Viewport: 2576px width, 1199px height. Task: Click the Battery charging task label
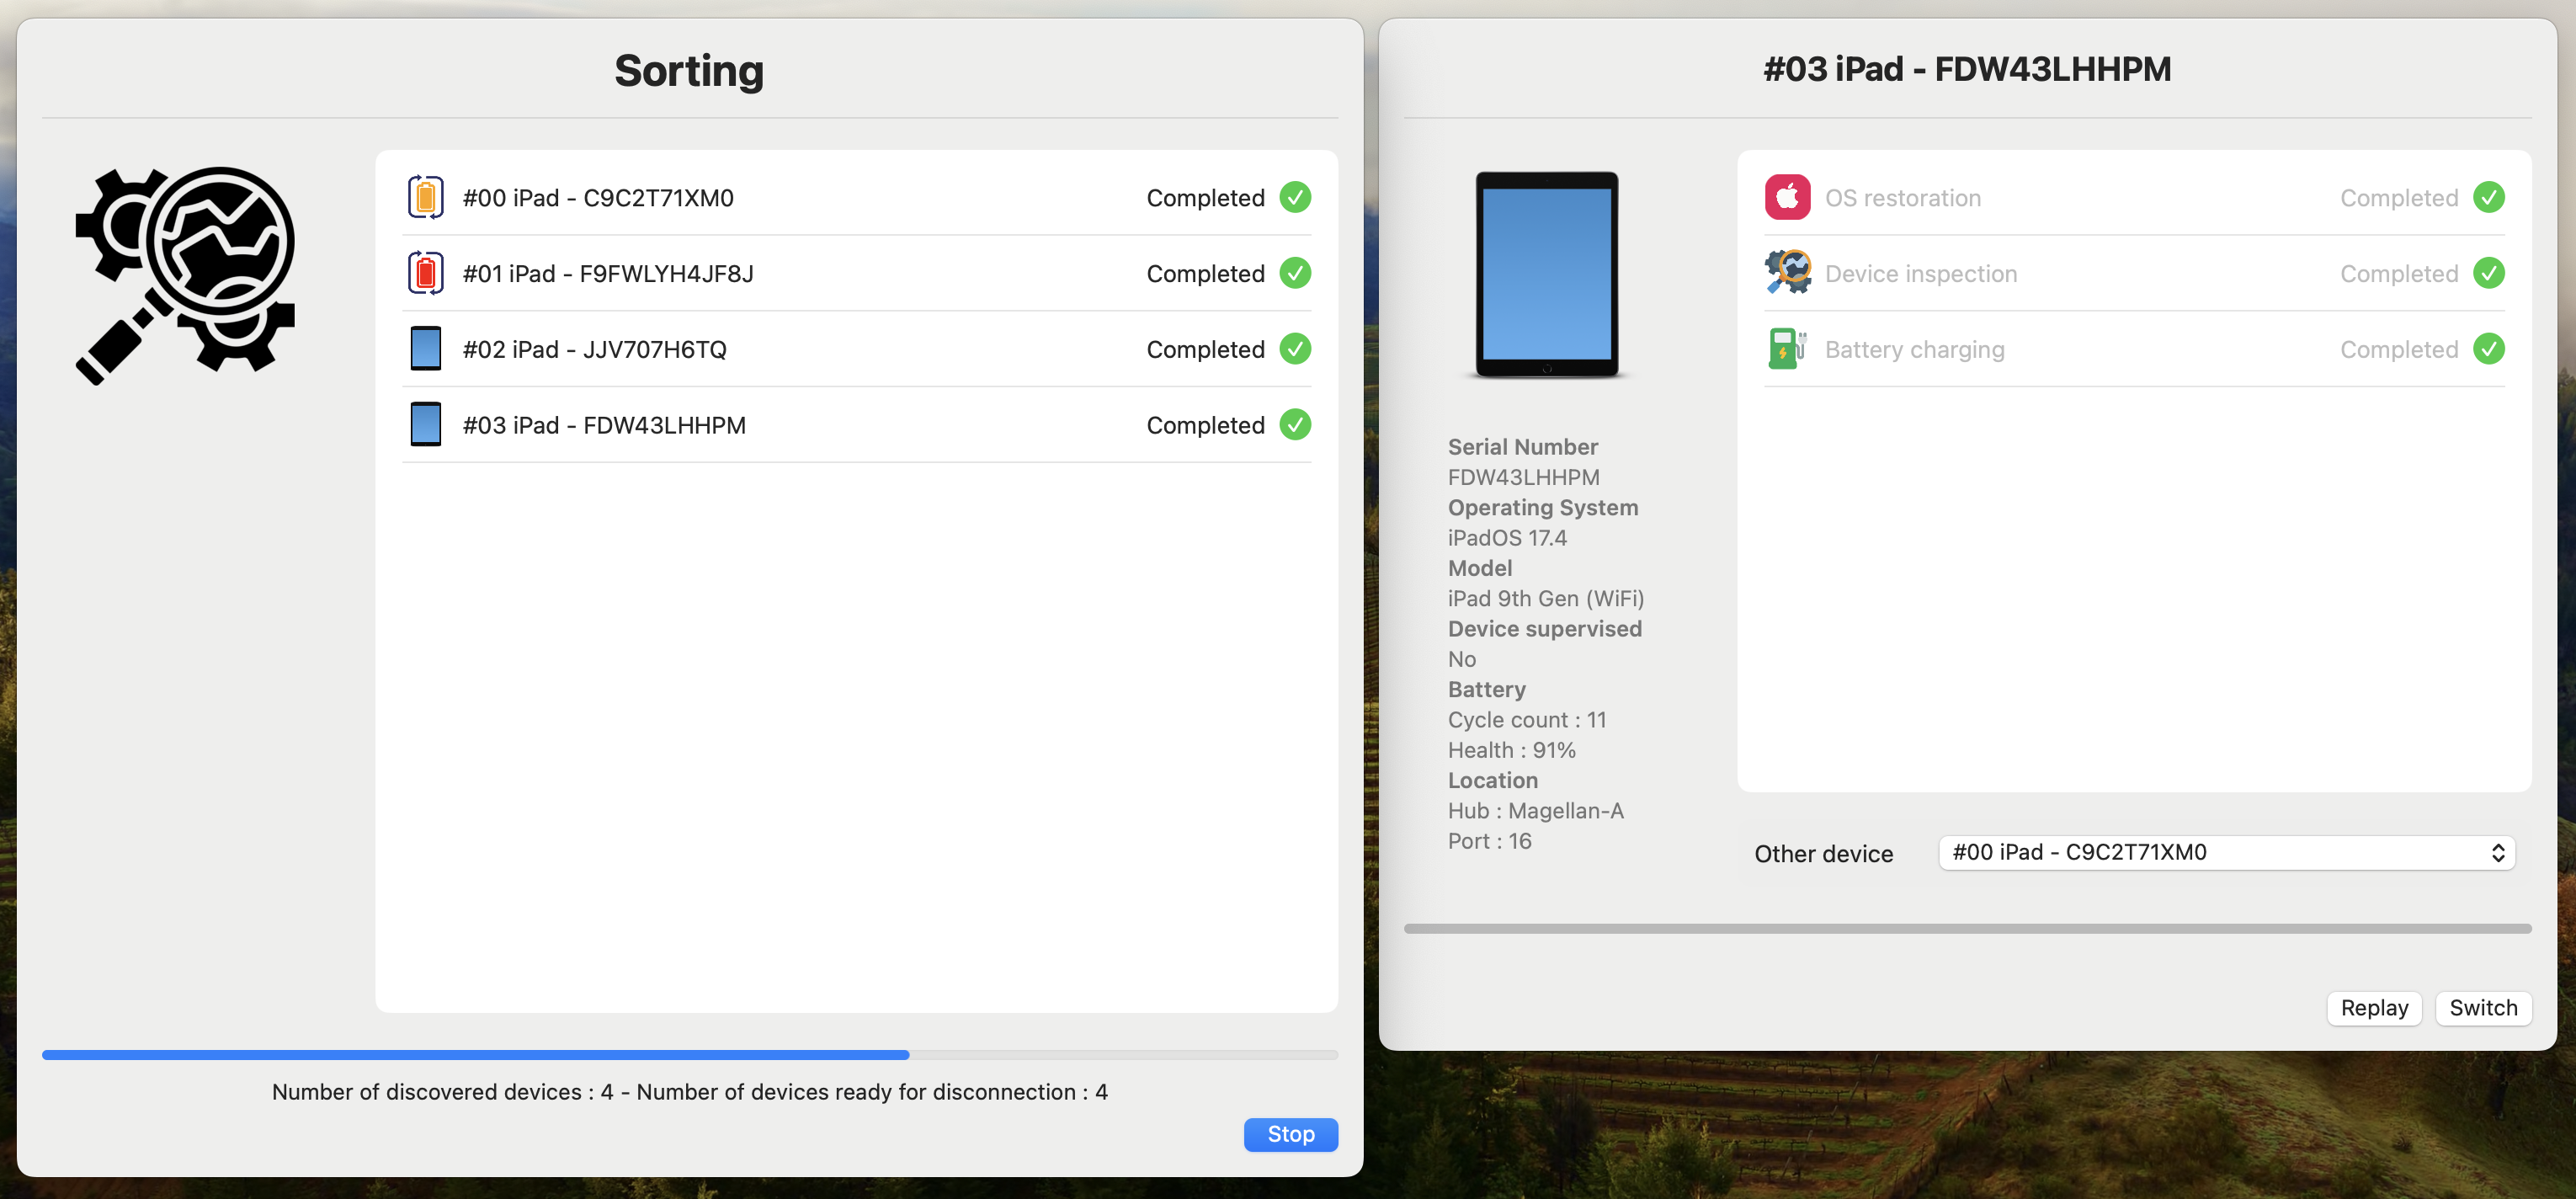pos(1914,350)
